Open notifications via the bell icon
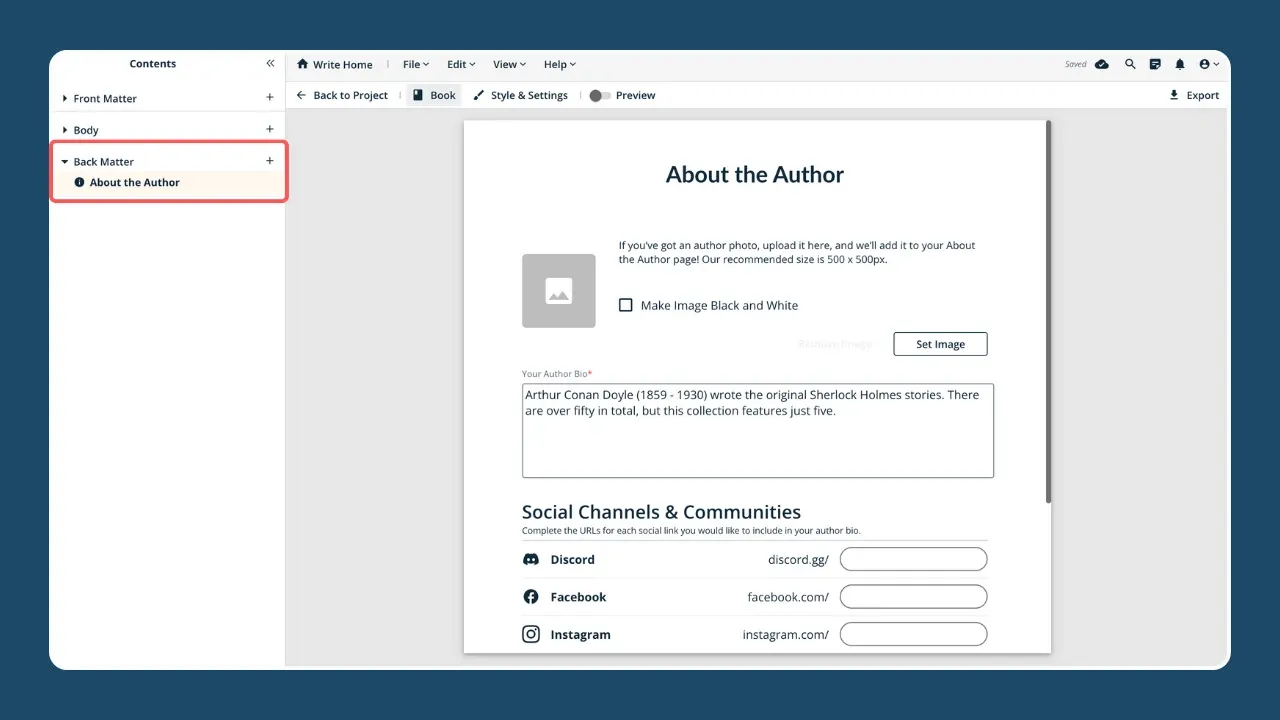 [1180, 64]
